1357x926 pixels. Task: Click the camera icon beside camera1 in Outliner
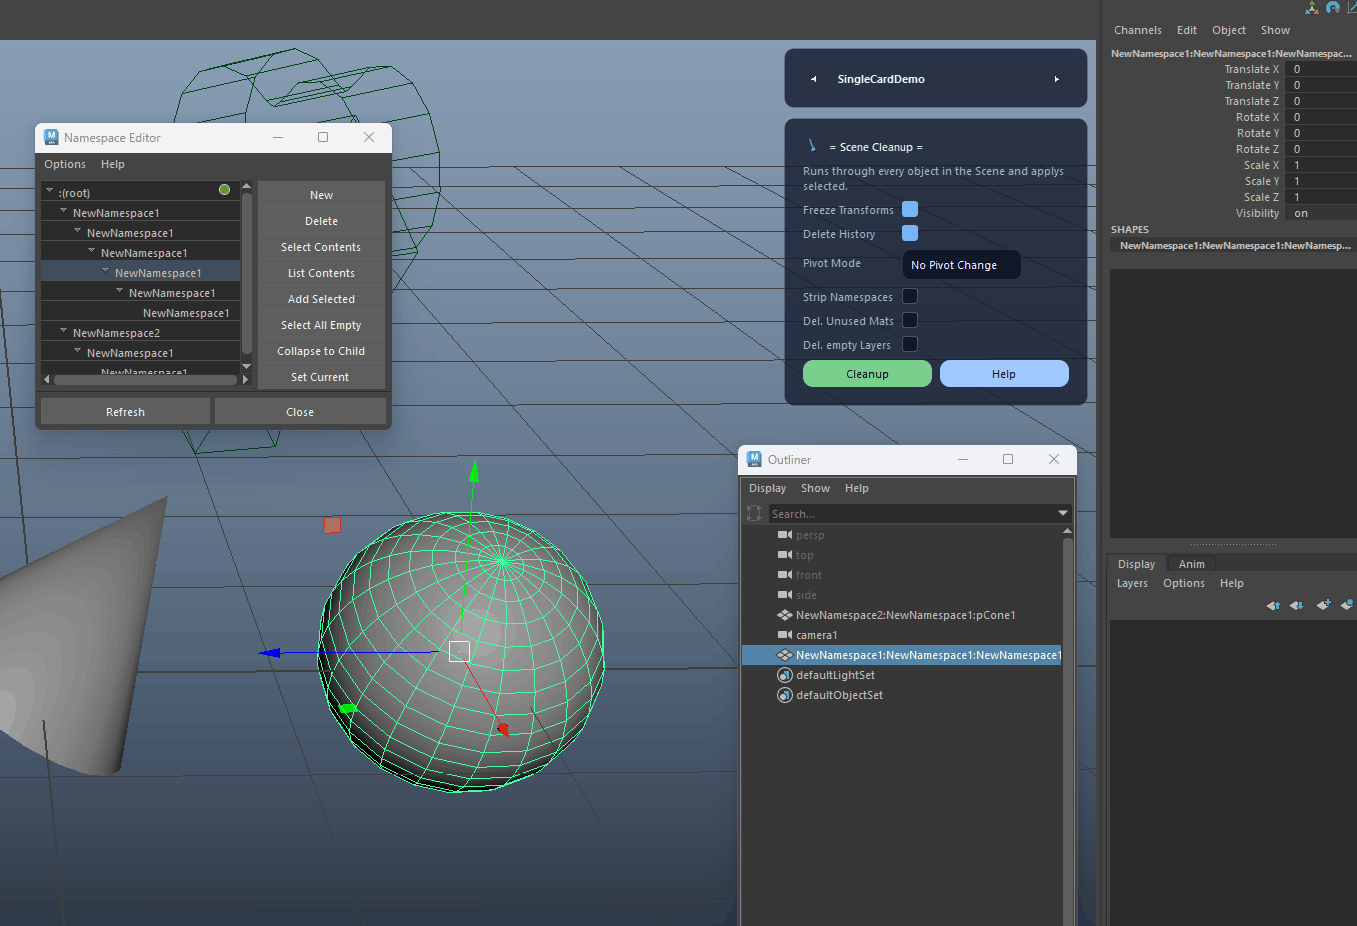(x=785, y=635)
